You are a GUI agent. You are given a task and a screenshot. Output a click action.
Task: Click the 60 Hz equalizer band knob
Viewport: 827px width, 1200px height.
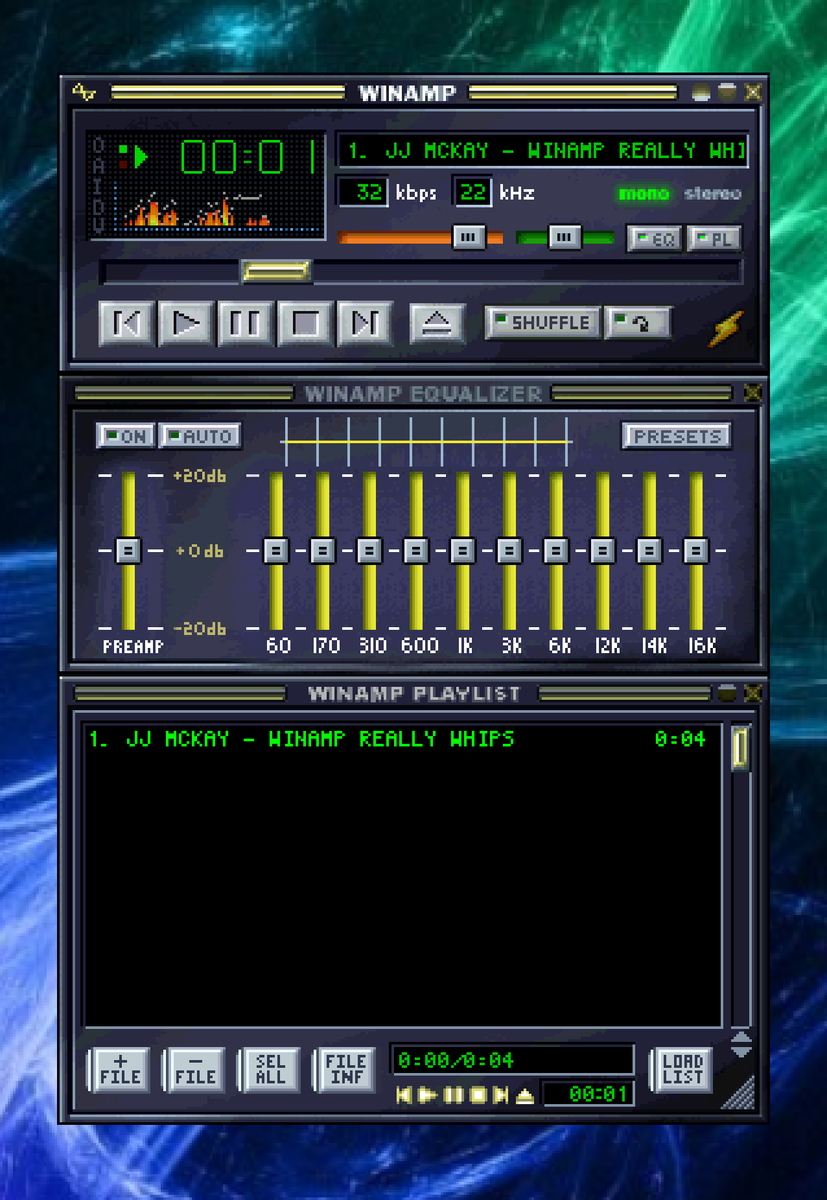[276, 550]
